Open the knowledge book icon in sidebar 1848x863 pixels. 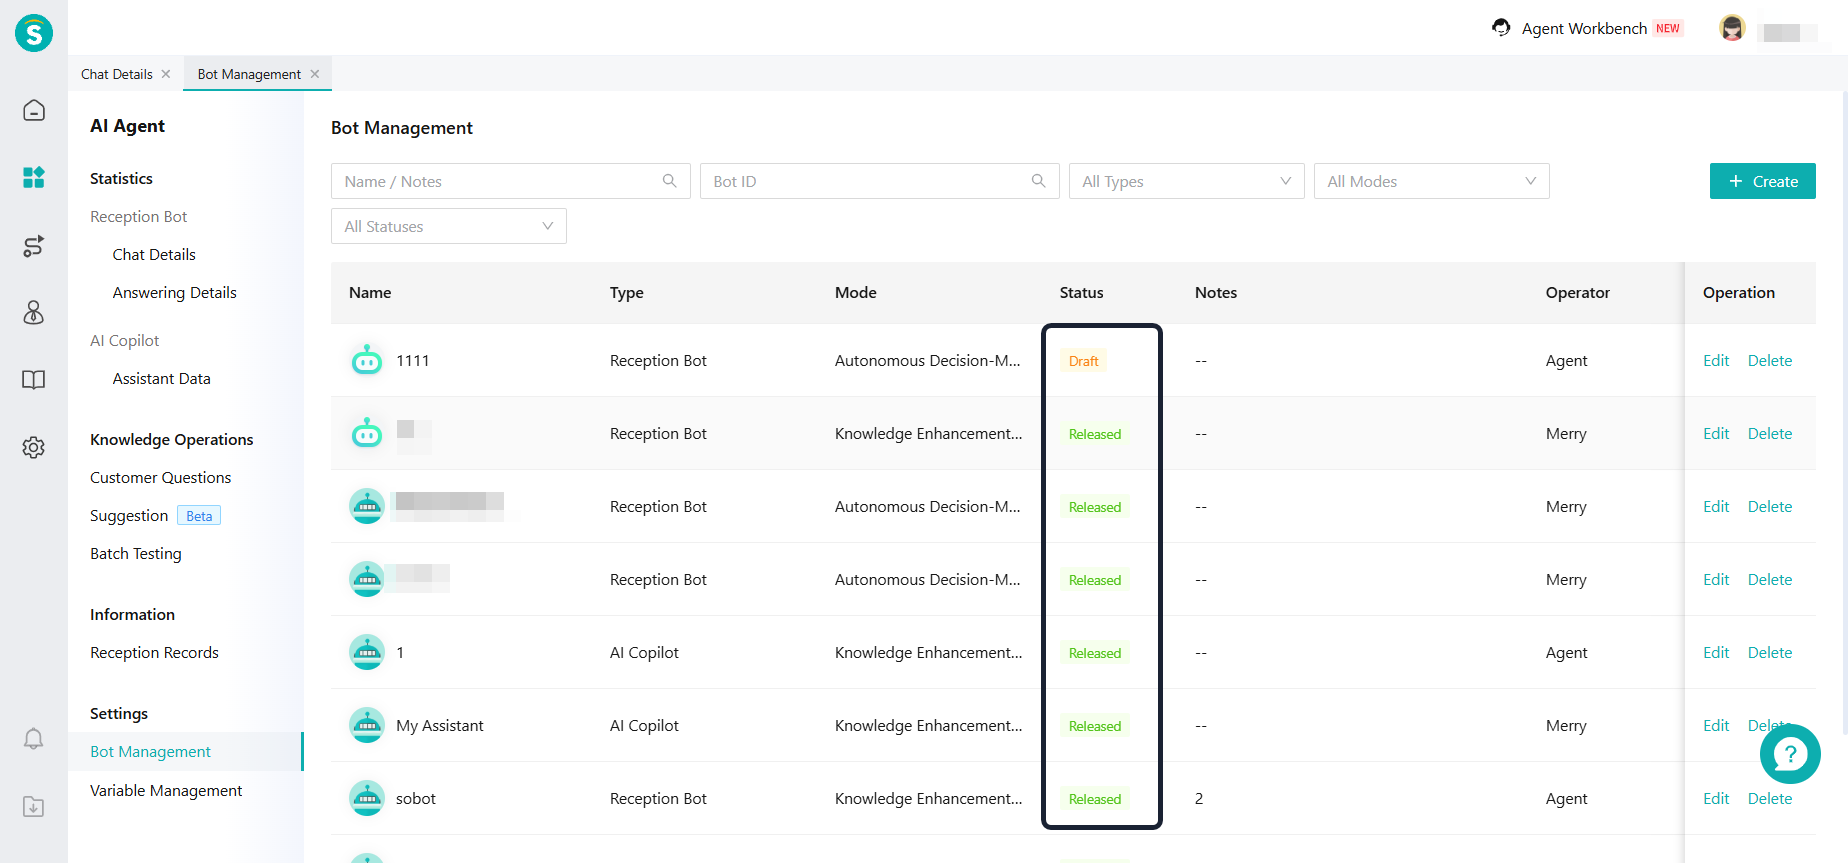point(34,380)
